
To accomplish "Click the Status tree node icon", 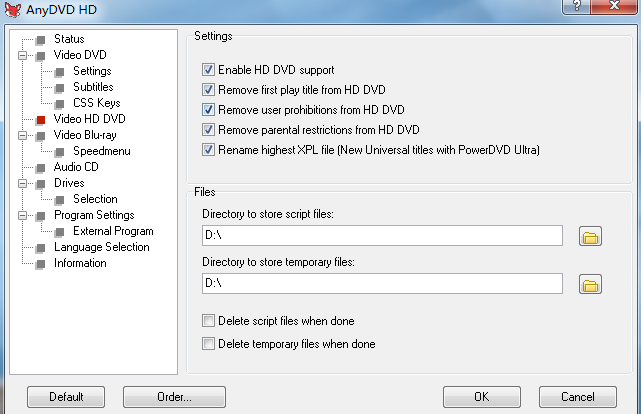I will point(40,40).
